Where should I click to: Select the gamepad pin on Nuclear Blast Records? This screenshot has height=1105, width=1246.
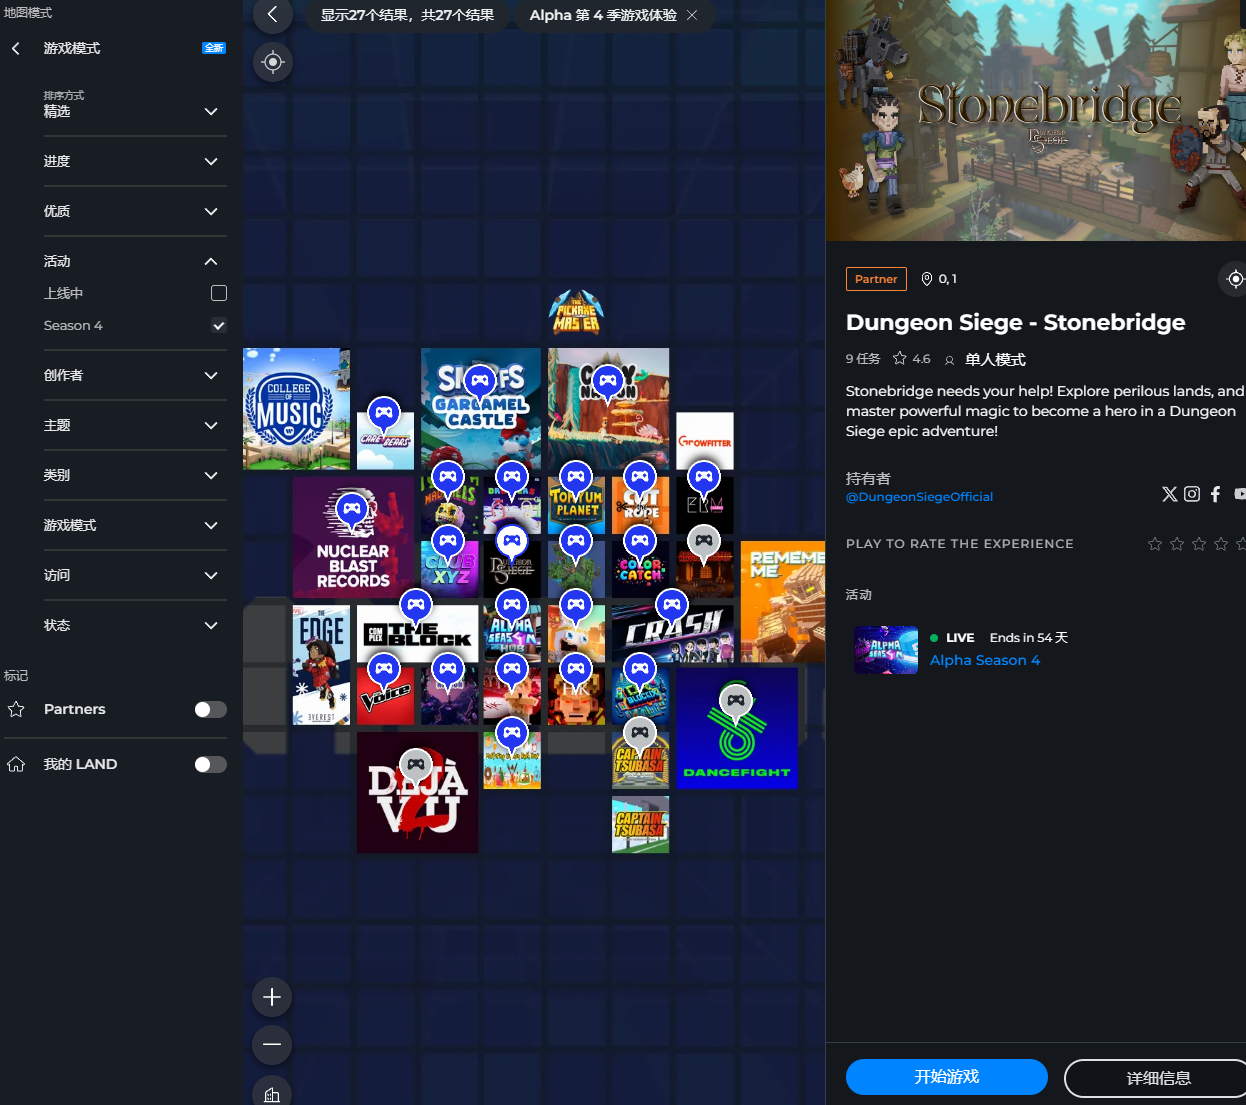[x=352, y=512]
